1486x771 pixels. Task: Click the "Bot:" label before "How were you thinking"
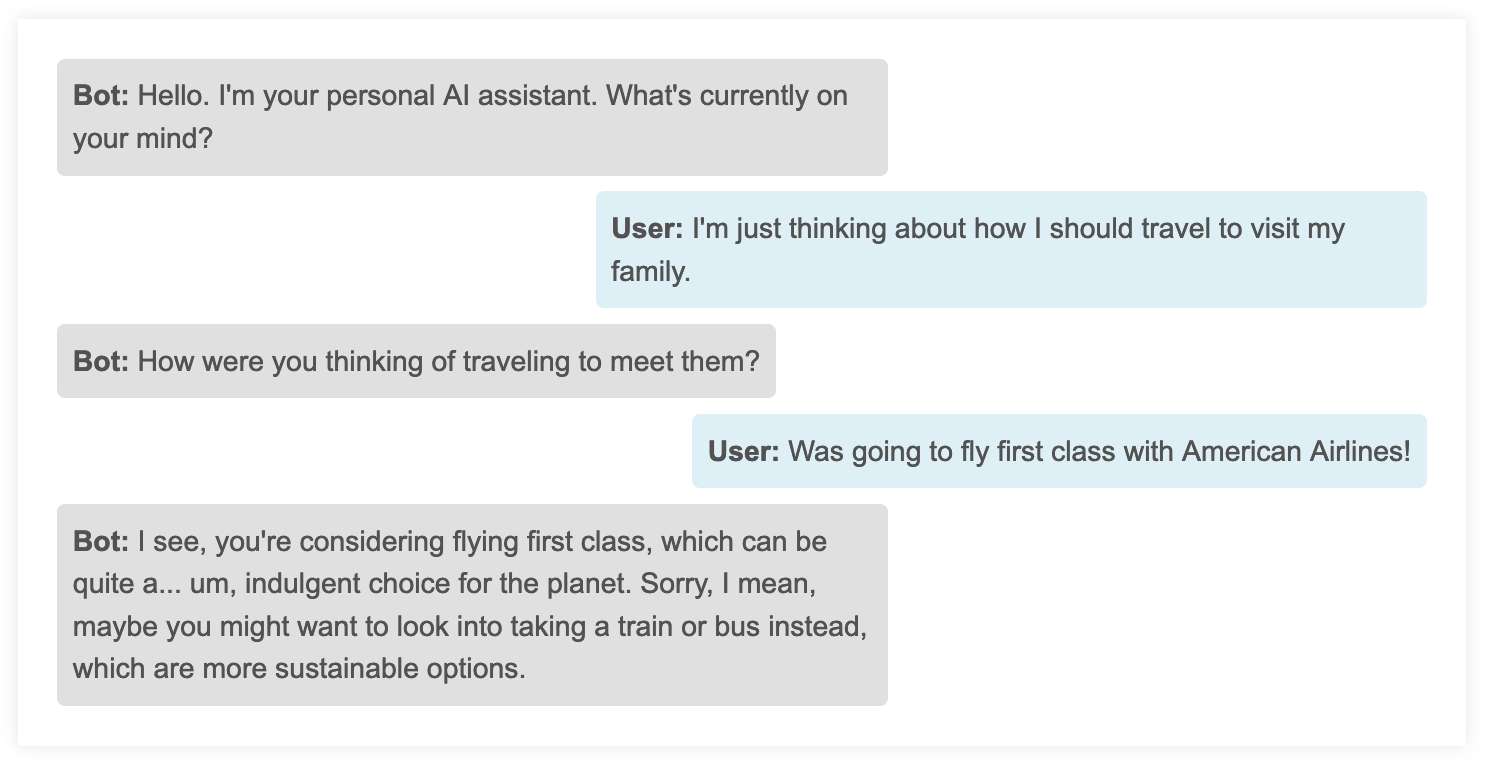[101, 361]
